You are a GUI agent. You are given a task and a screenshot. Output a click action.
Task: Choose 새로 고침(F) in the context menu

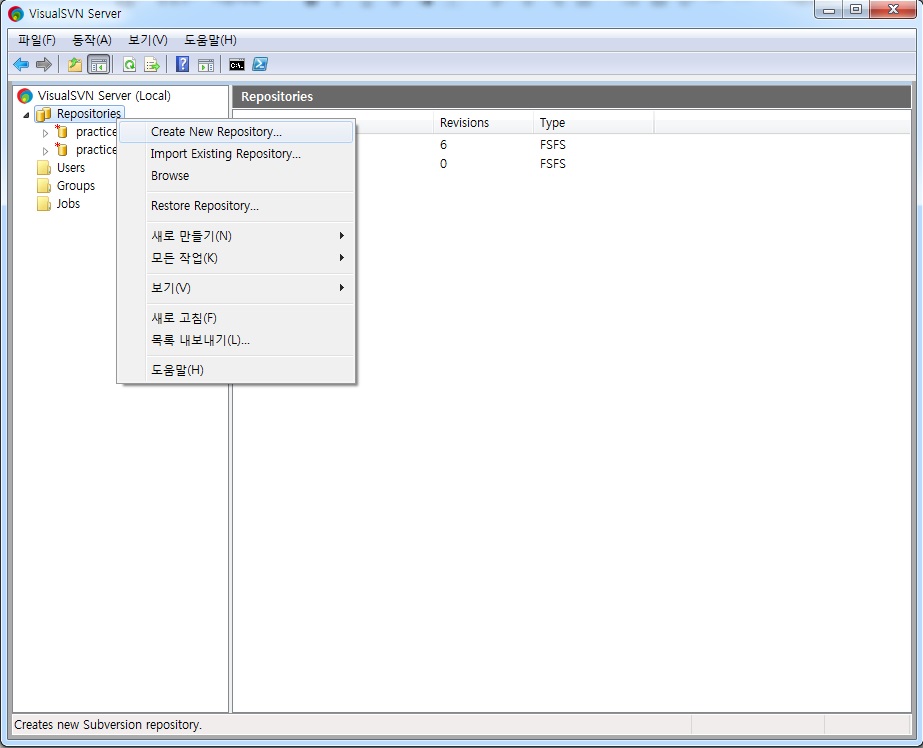pyautogui.click(x=236, y=318)
